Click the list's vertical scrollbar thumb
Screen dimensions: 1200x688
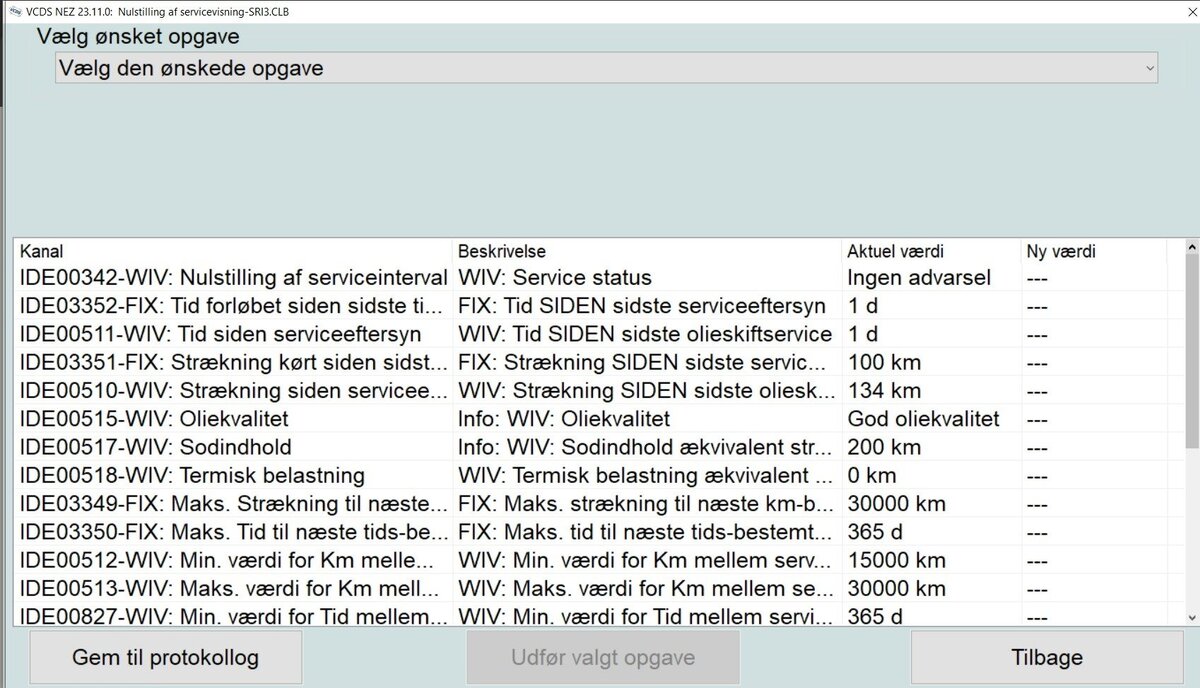[x=1190, y=350]
